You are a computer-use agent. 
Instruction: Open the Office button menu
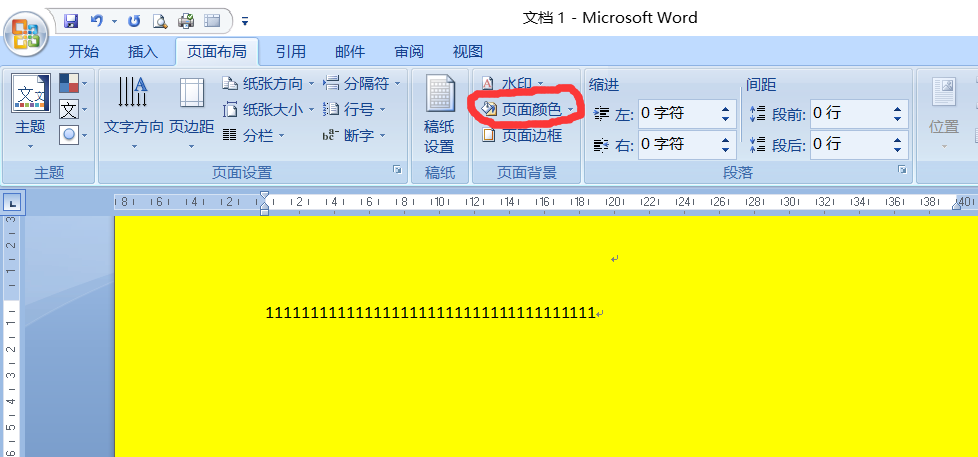(27, 34)
